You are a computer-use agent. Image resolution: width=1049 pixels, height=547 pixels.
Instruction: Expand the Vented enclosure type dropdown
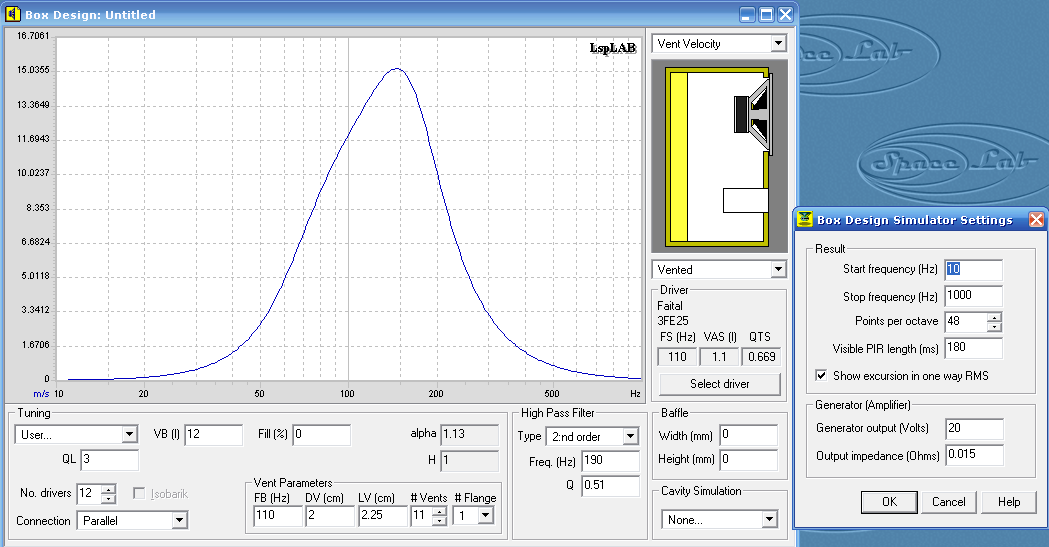[x=778, y=270]
